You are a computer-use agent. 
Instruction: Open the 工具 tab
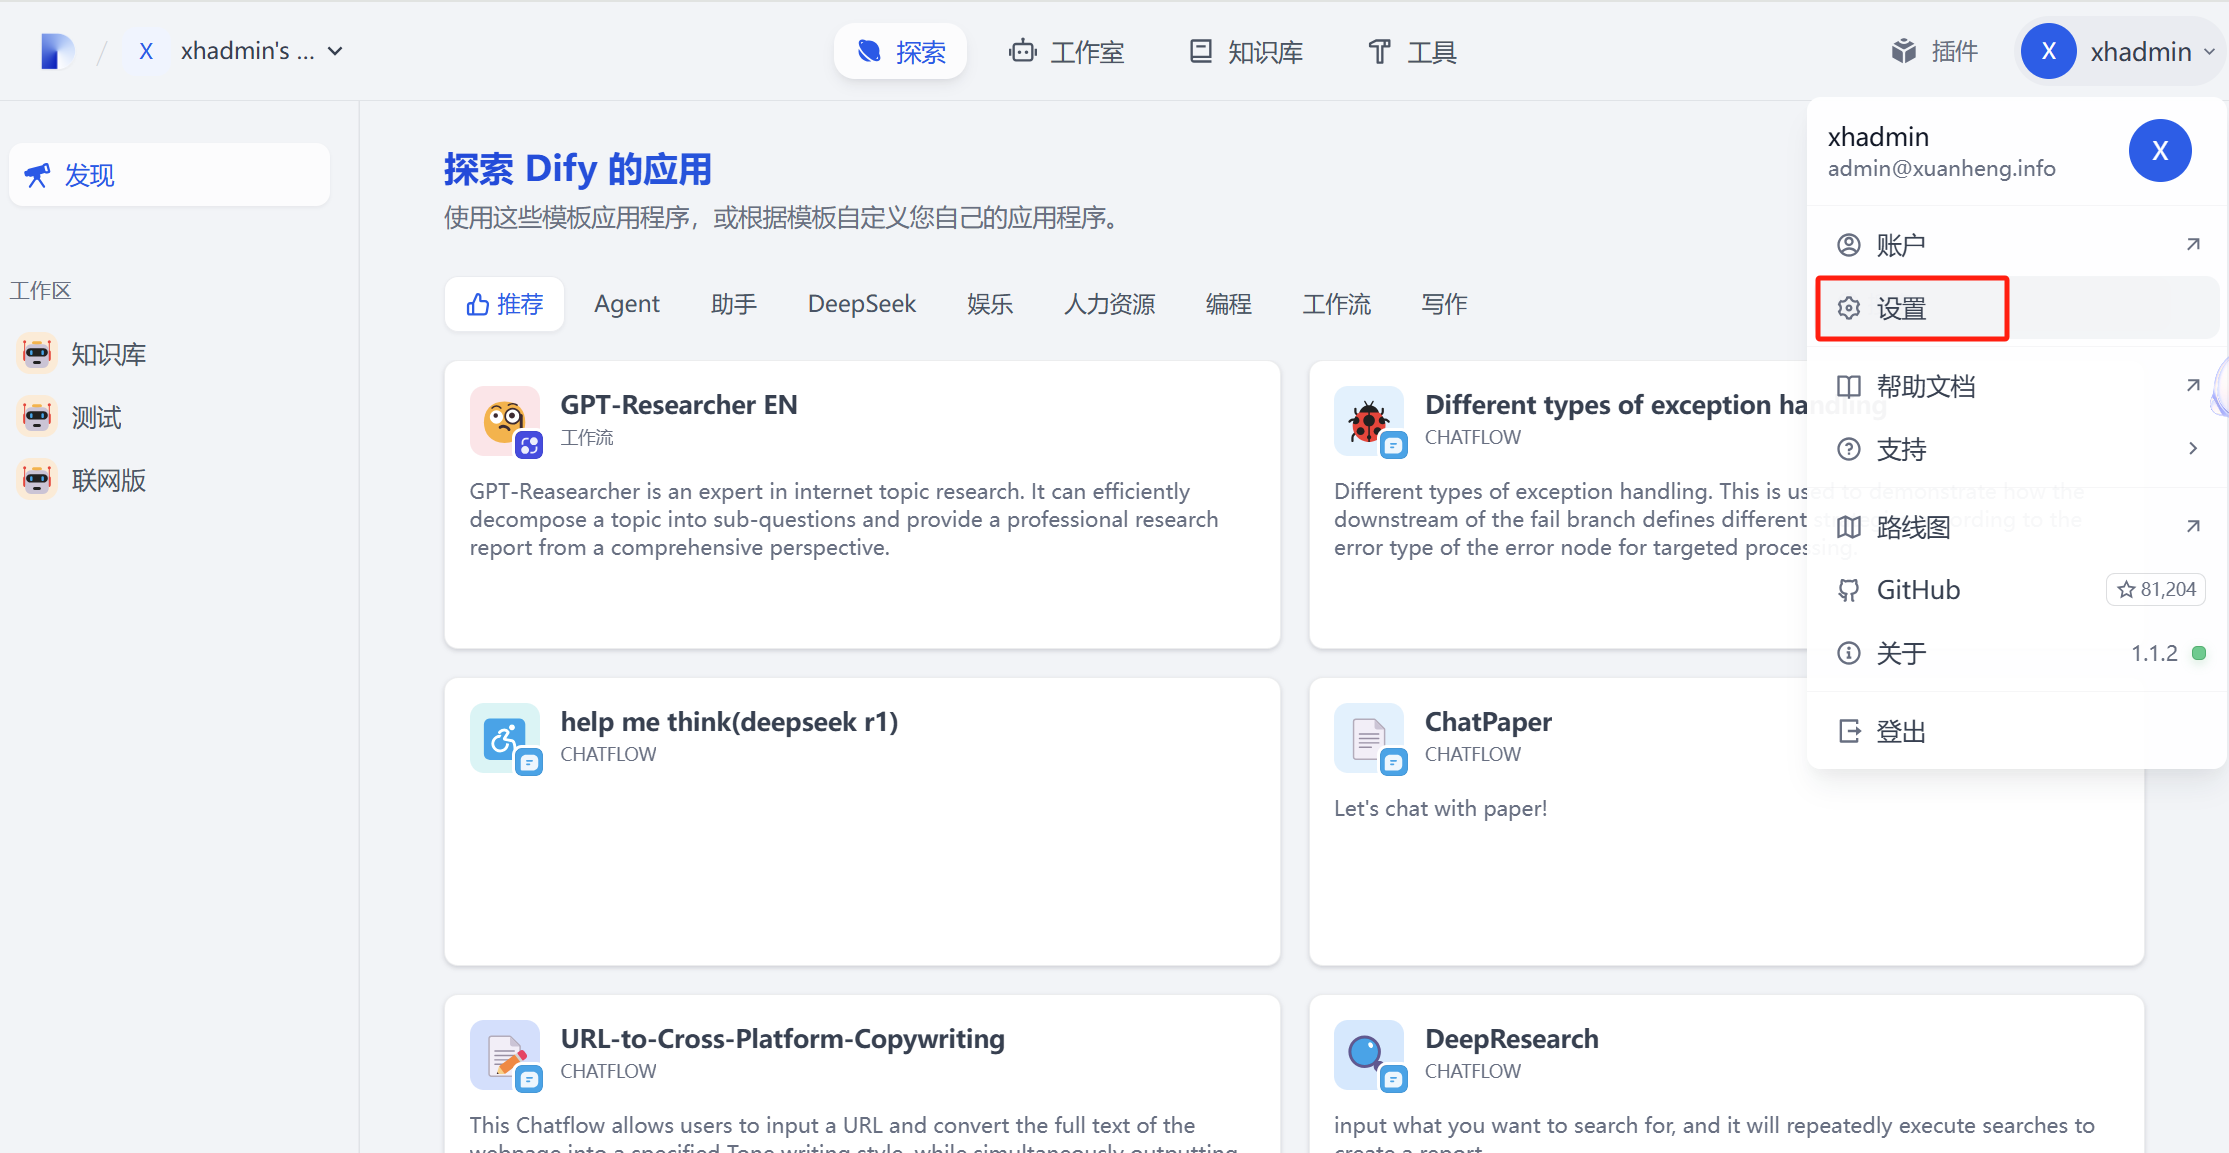click(x=1412, y=52)
